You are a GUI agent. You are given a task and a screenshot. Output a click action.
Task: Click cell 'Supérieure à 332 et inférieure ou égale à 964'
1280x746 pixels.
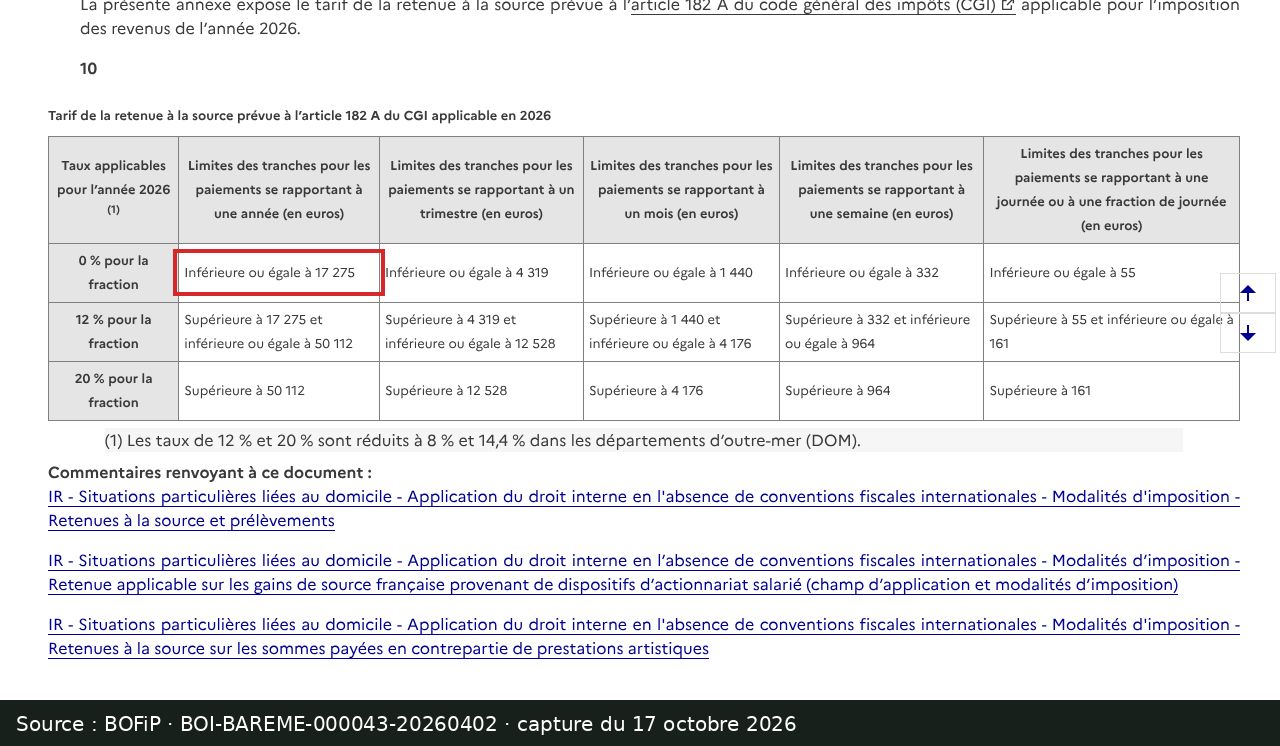(x=881, y=332)
